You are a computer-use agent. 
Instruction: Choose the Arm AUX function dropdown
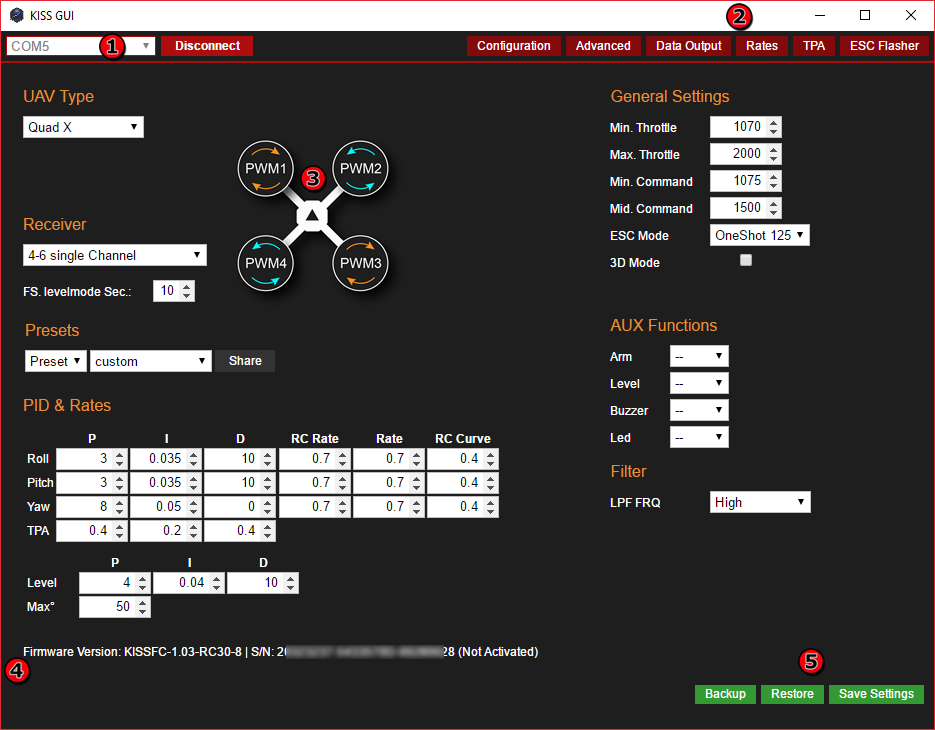698,357
